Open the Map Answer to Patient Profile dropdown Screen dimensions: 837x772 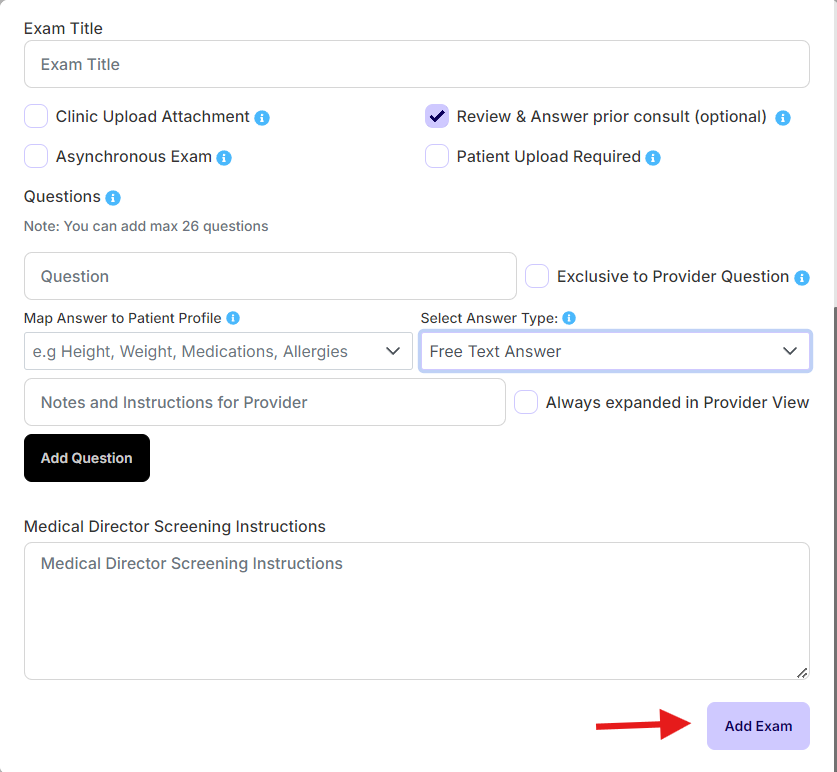[x=218, y=351]
